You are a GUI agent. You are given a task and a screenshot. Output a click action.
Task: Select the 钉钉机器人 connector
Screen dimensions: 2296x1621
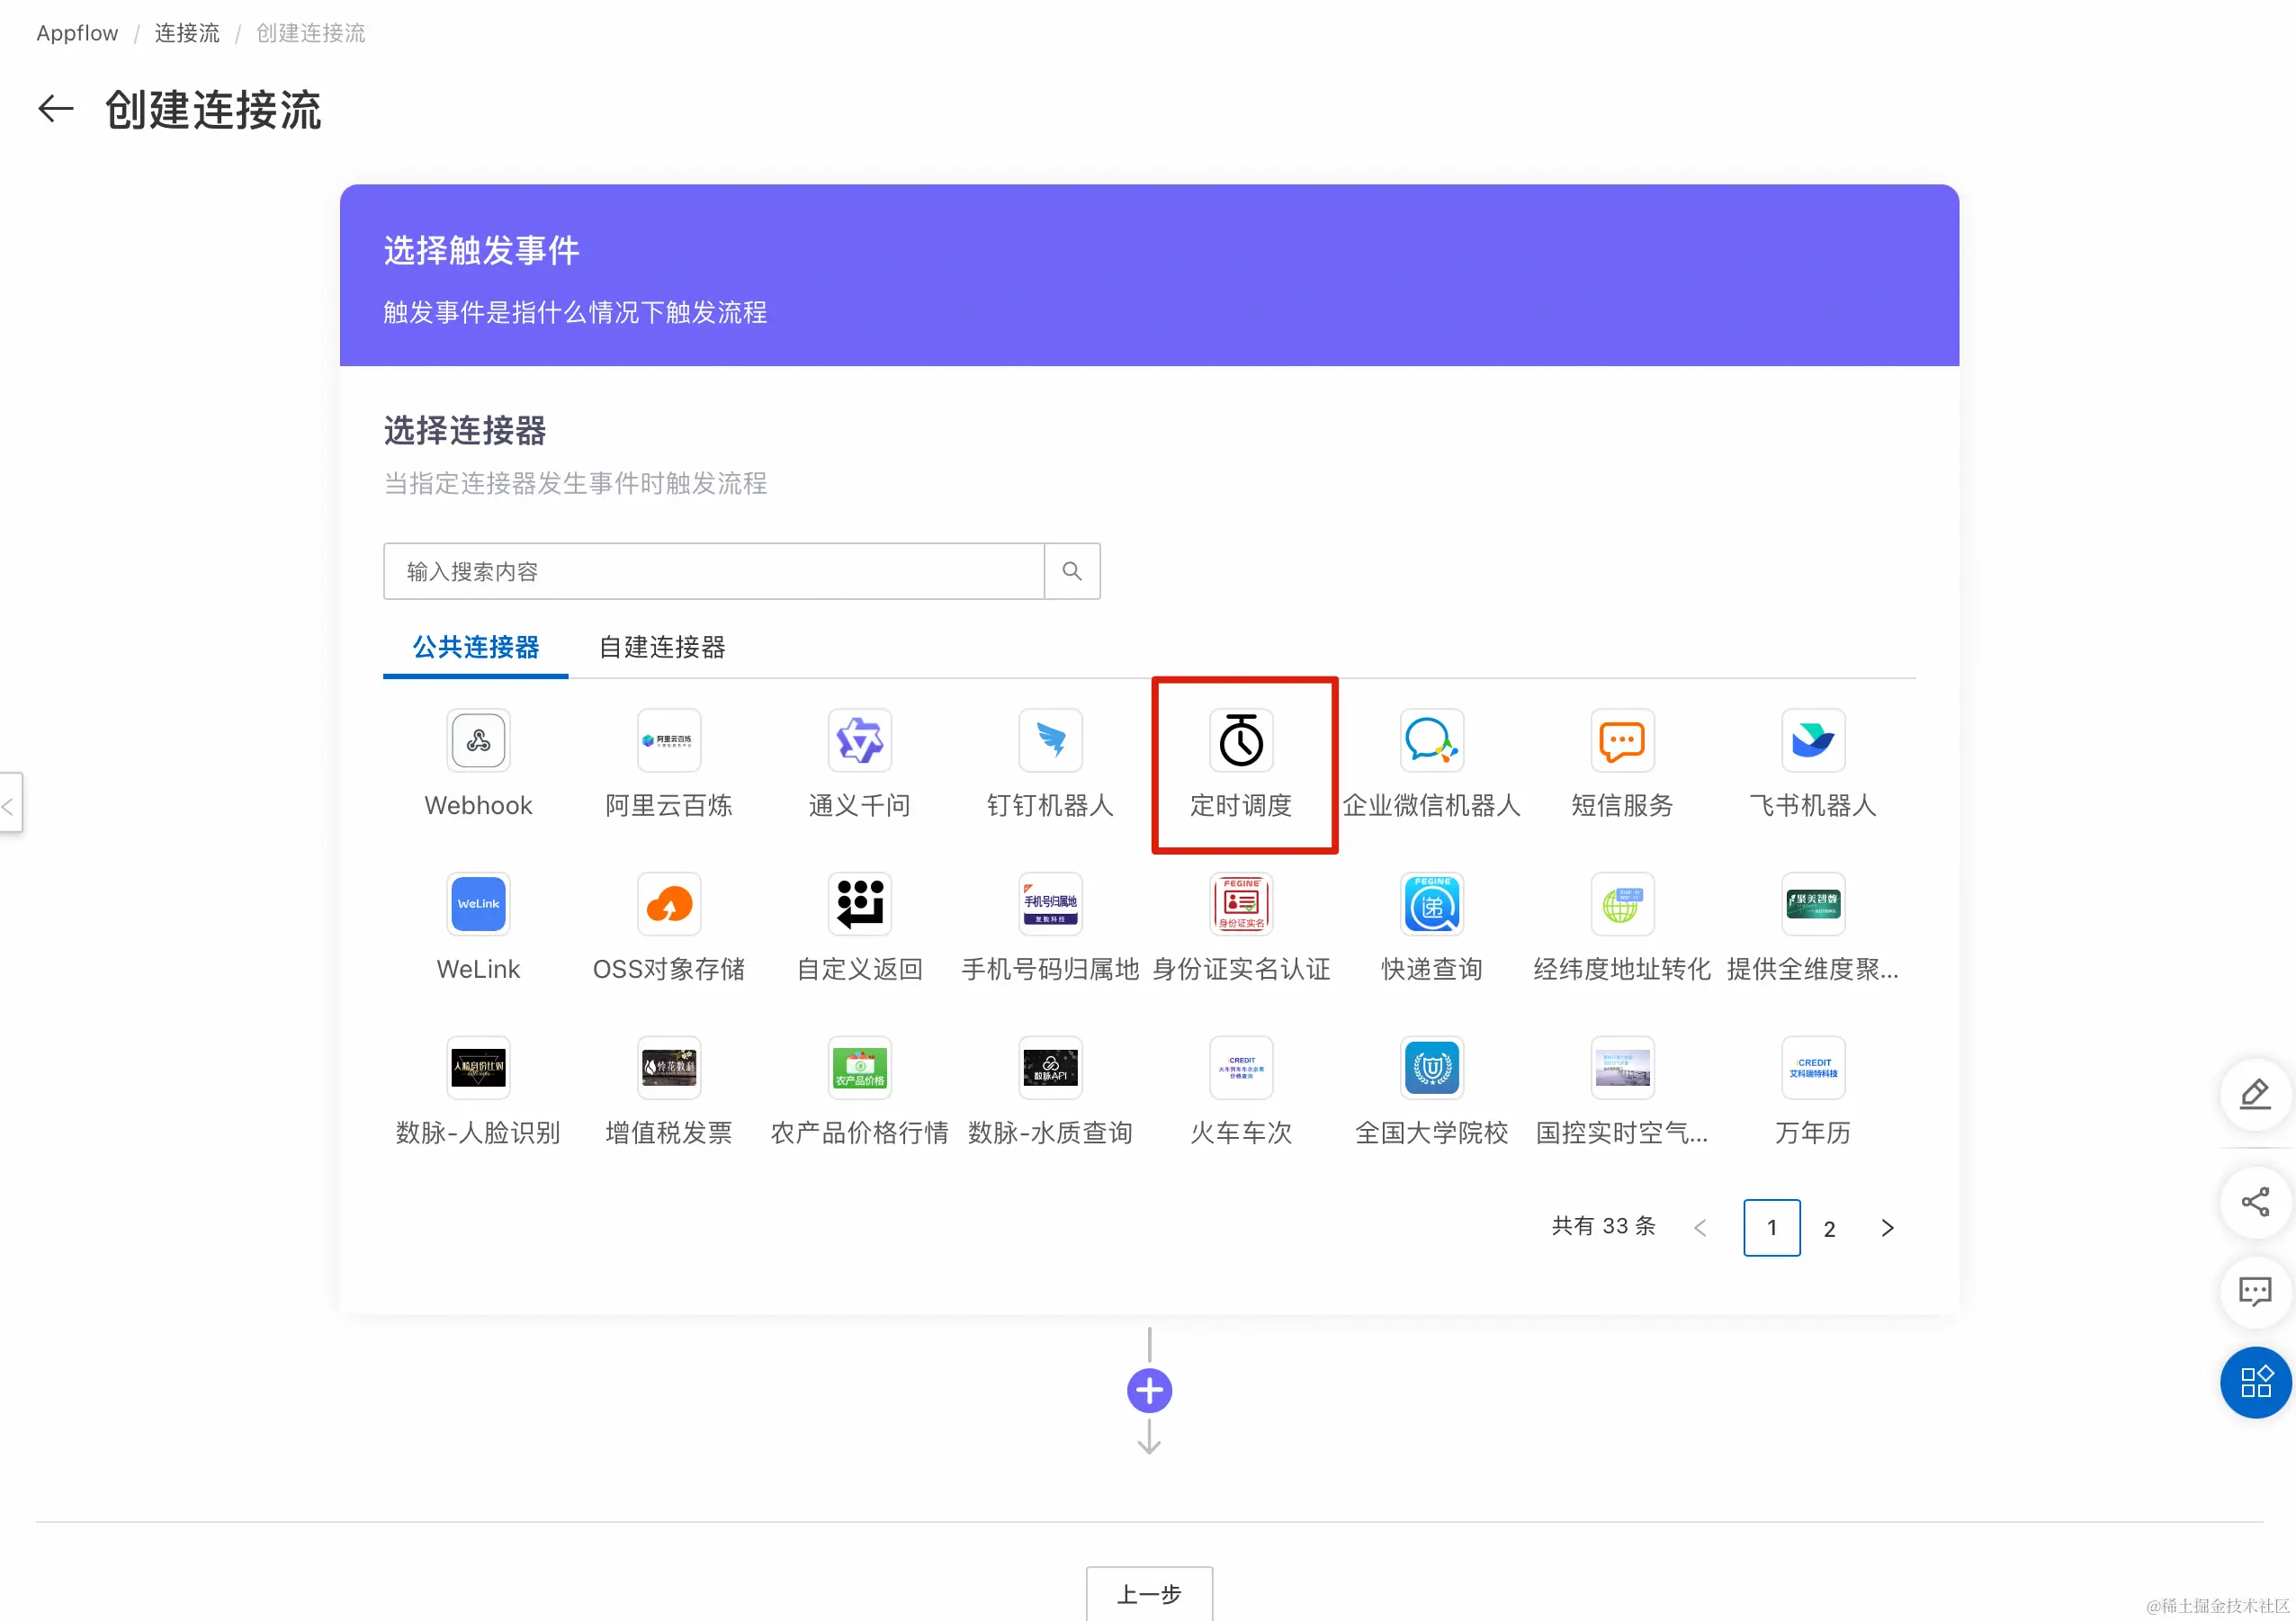click(x=1050, y=740)
